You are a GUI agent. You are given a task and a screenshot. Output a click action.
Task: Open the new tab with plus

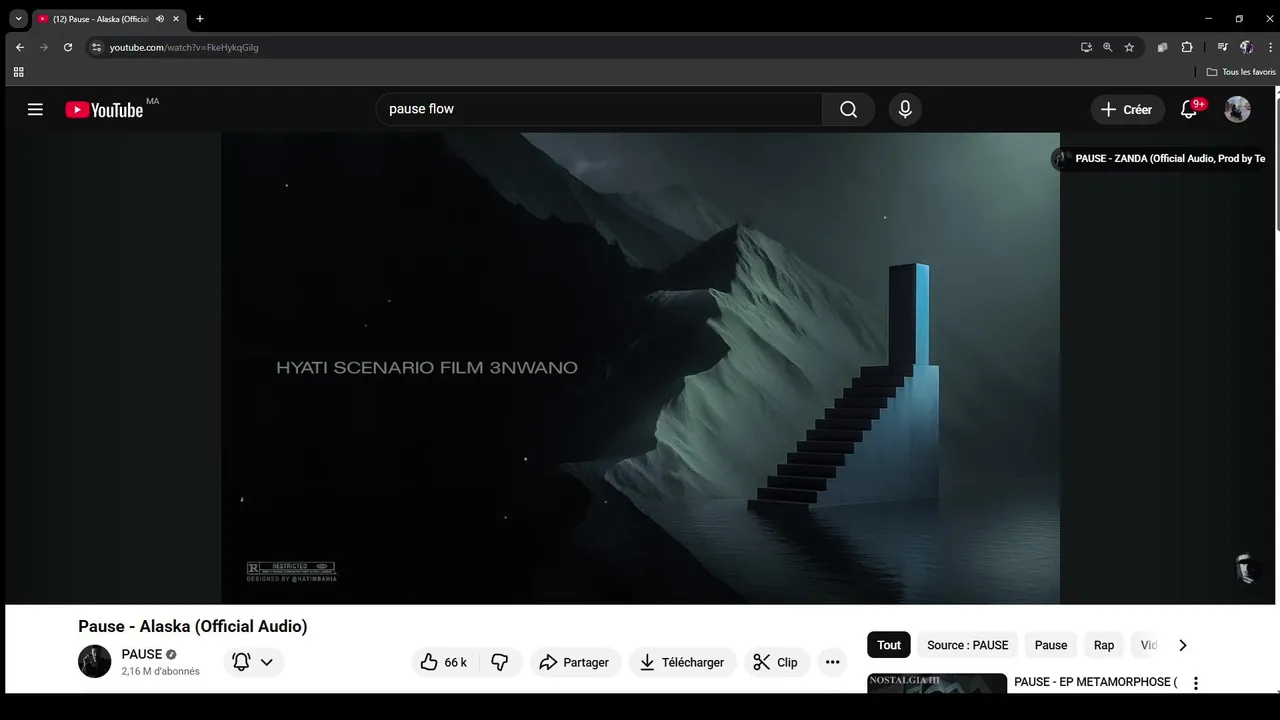pos(200,18)
